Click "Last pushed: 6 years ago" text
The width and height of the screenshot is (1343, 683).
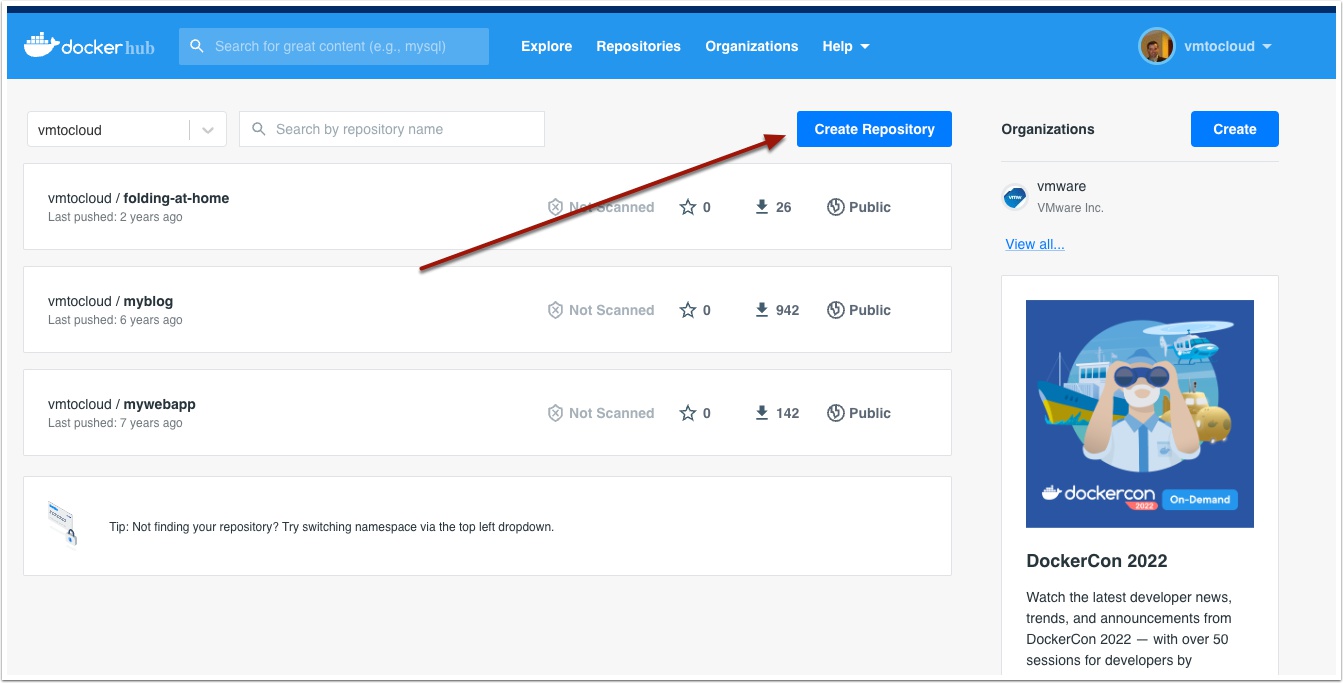115,320
